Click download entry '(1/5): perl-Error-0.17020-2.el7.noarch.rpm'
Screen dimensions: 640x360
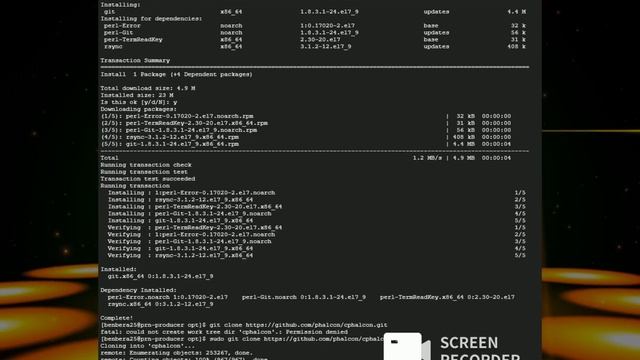pos(177,116)
